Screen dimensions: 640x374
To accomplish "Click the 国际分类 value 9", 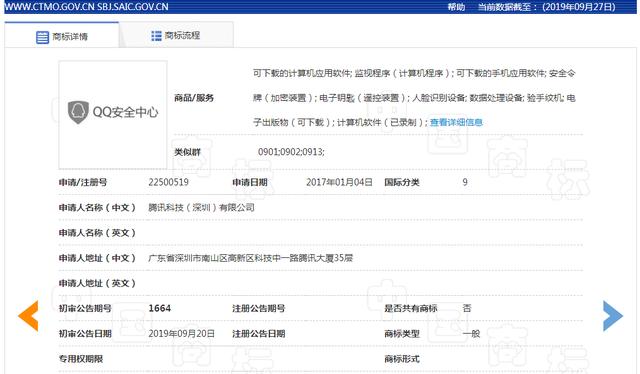I will click(x=465, y=182).
